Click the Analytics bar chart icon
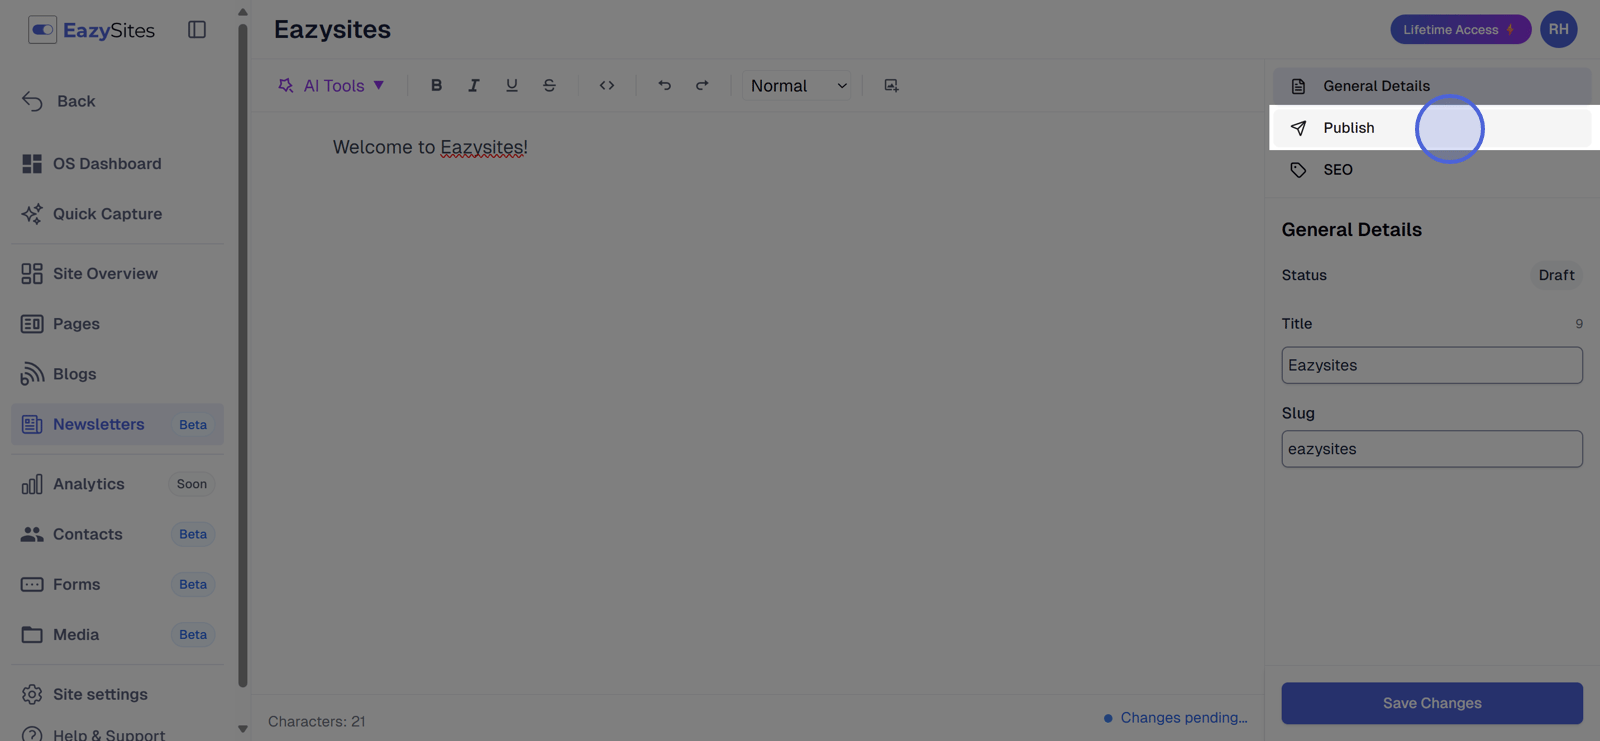1600x741 pixels. click(x=32, y=484)
